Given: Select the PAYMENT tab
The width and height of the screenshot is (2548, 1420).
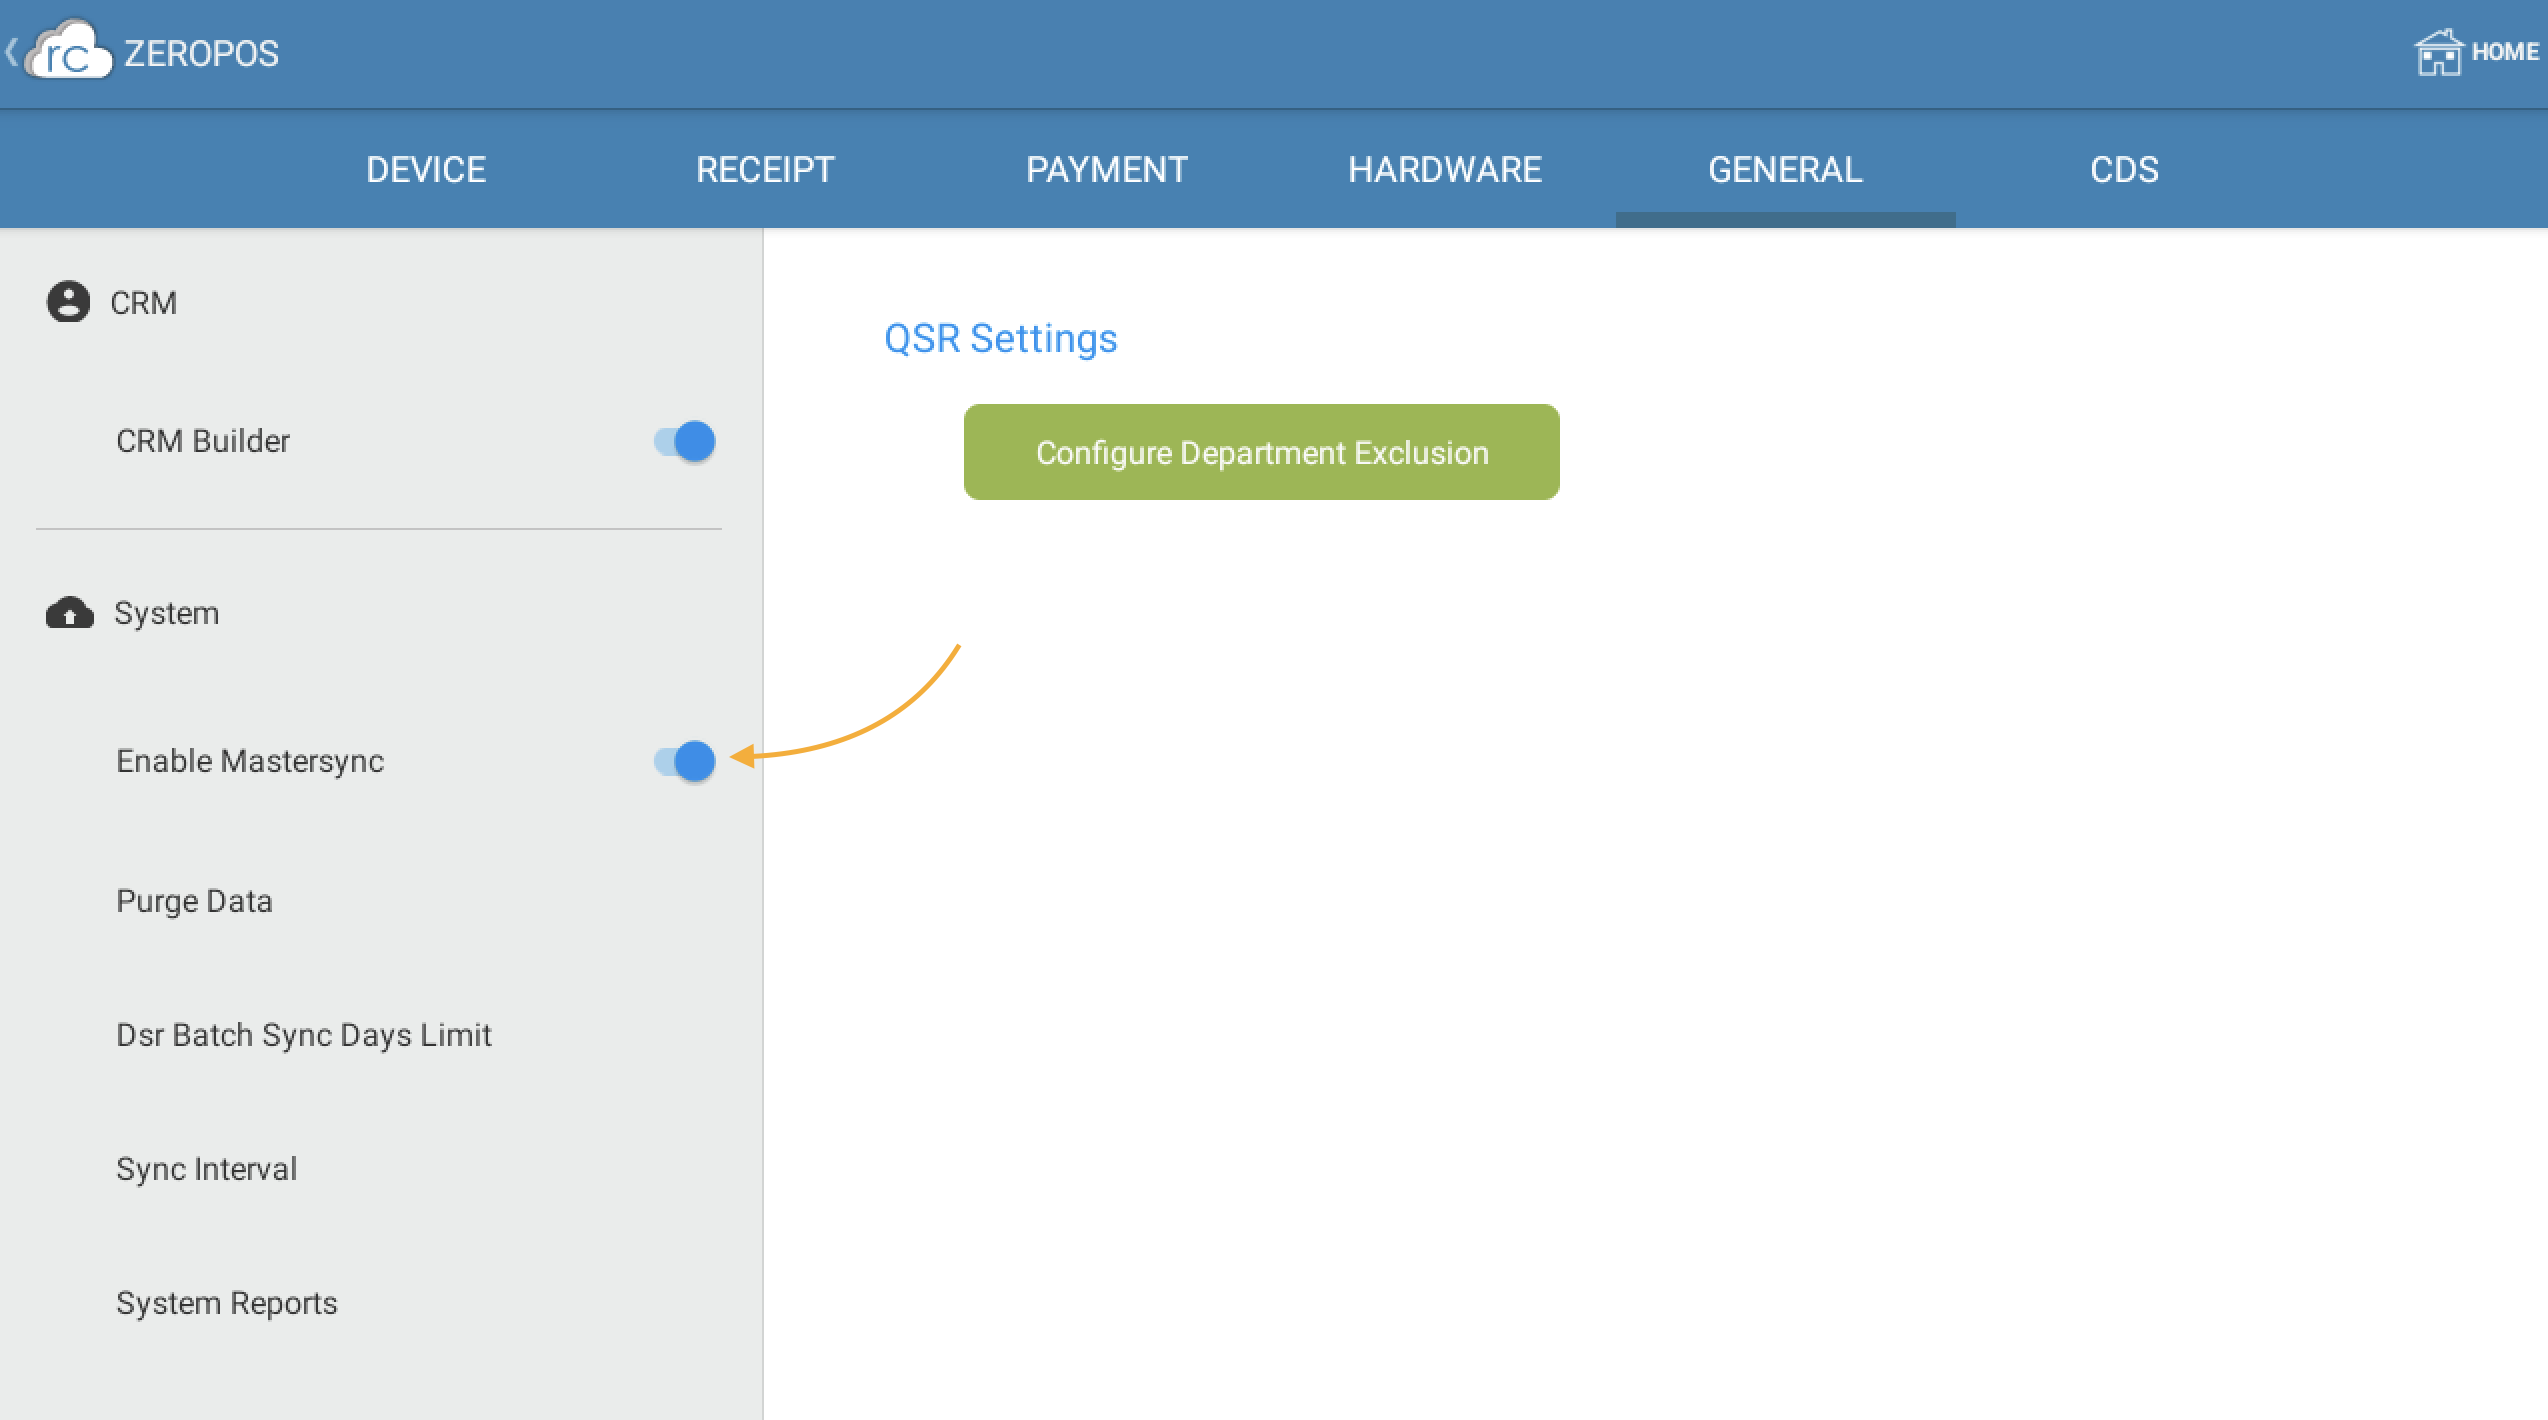Looking at the screenshot, I should [1107, 169].
